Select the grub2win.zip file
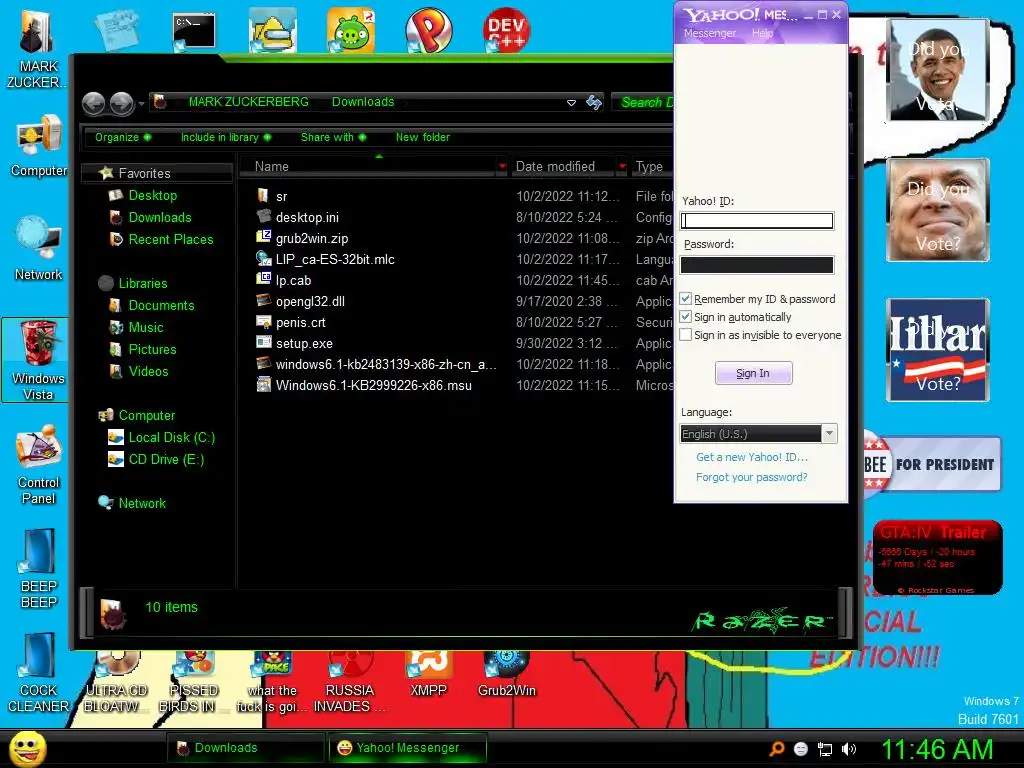Viewport: 1024px width, 768px height. click(312, 238)
